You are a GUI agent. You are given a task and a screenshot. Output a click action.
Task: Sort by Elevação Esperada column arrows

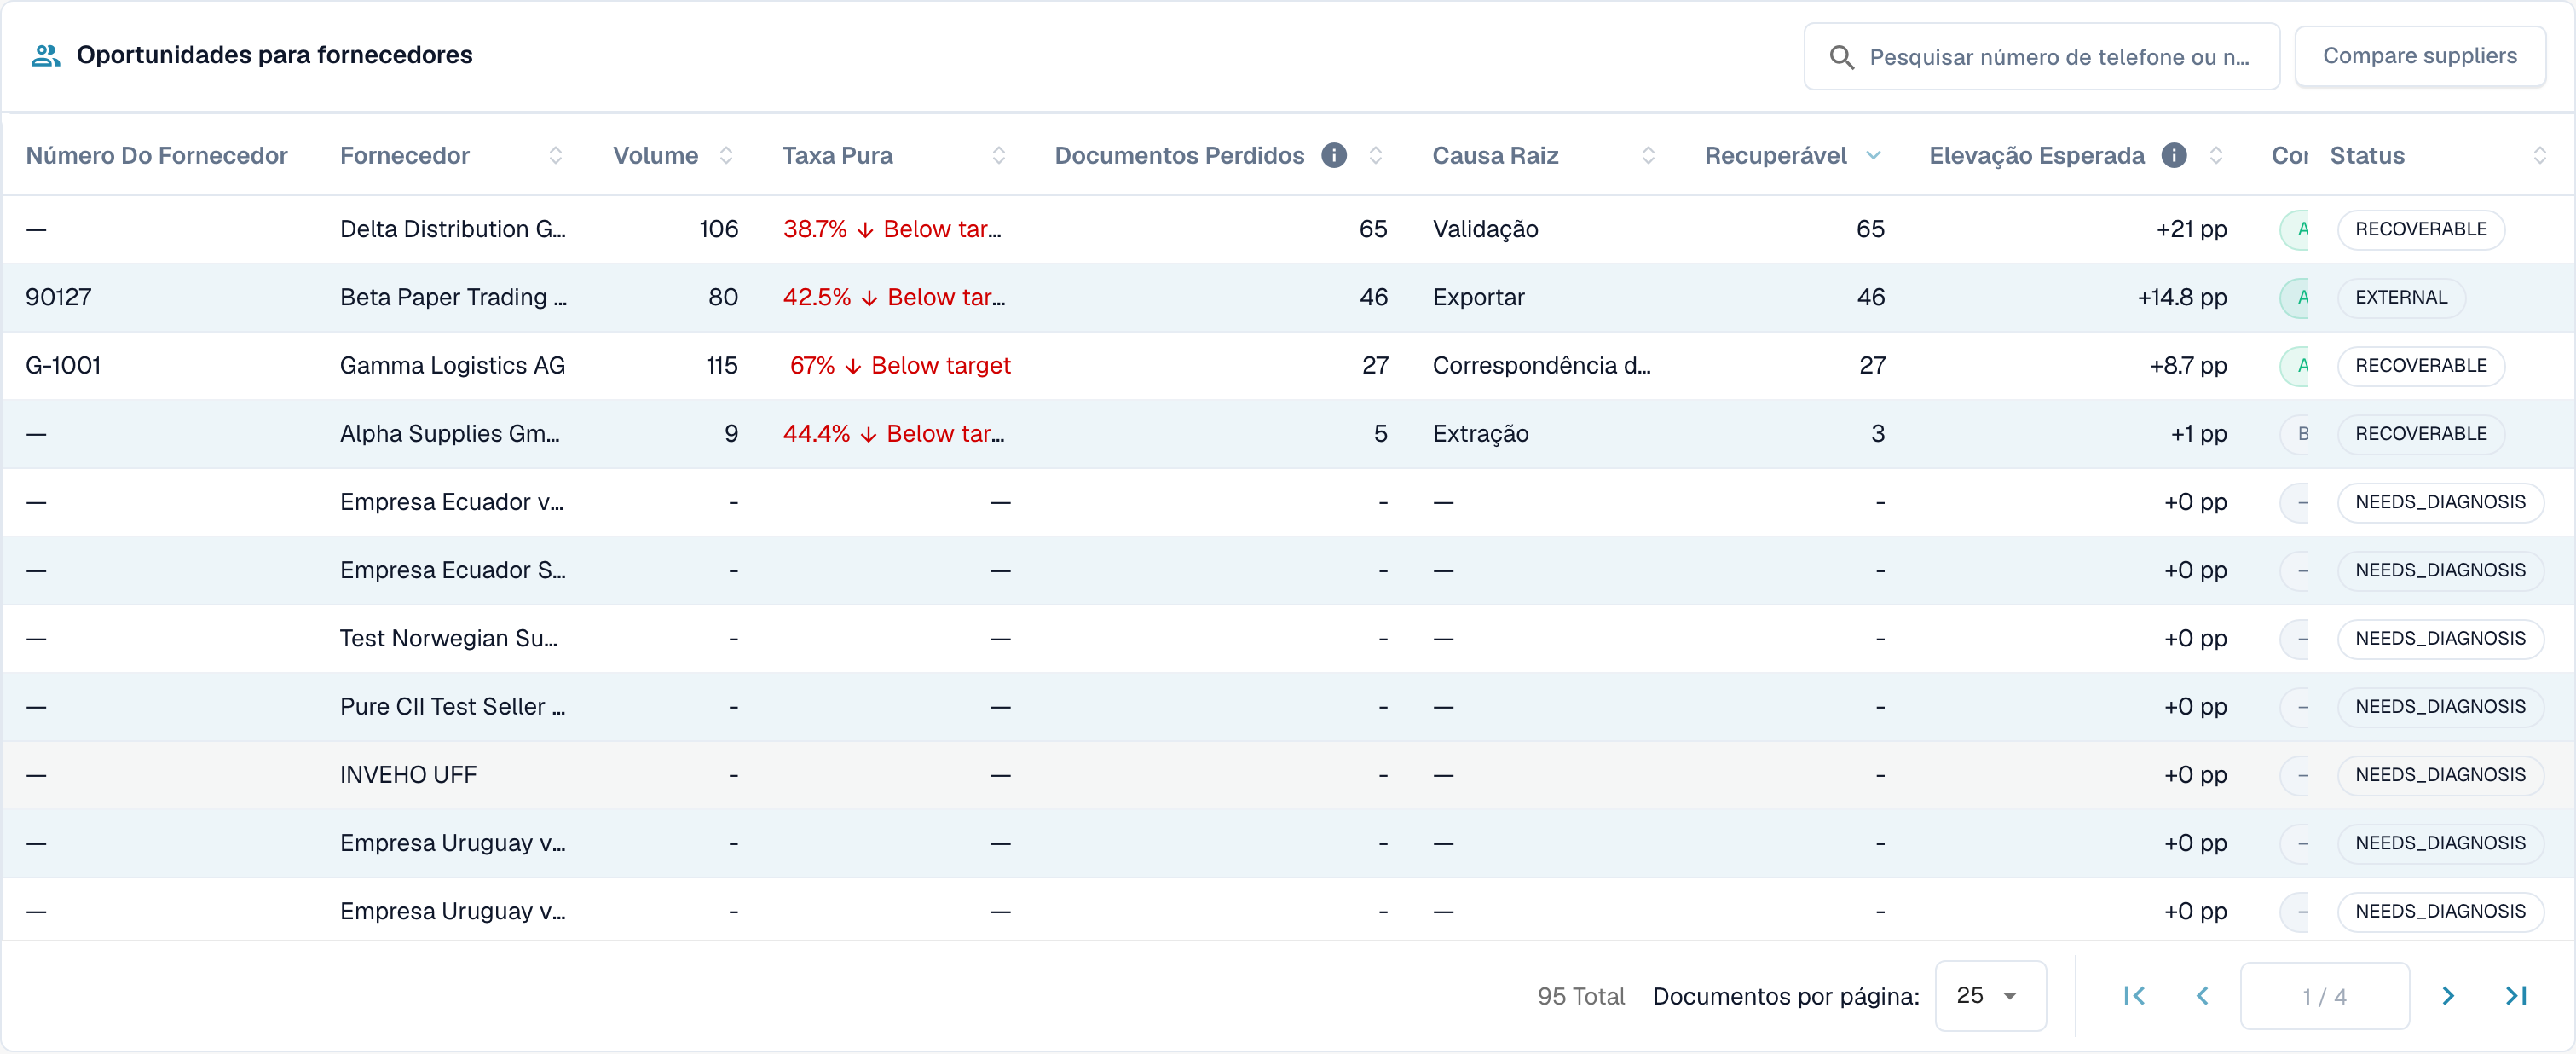pyautogui.click(x=2216, y=155)
